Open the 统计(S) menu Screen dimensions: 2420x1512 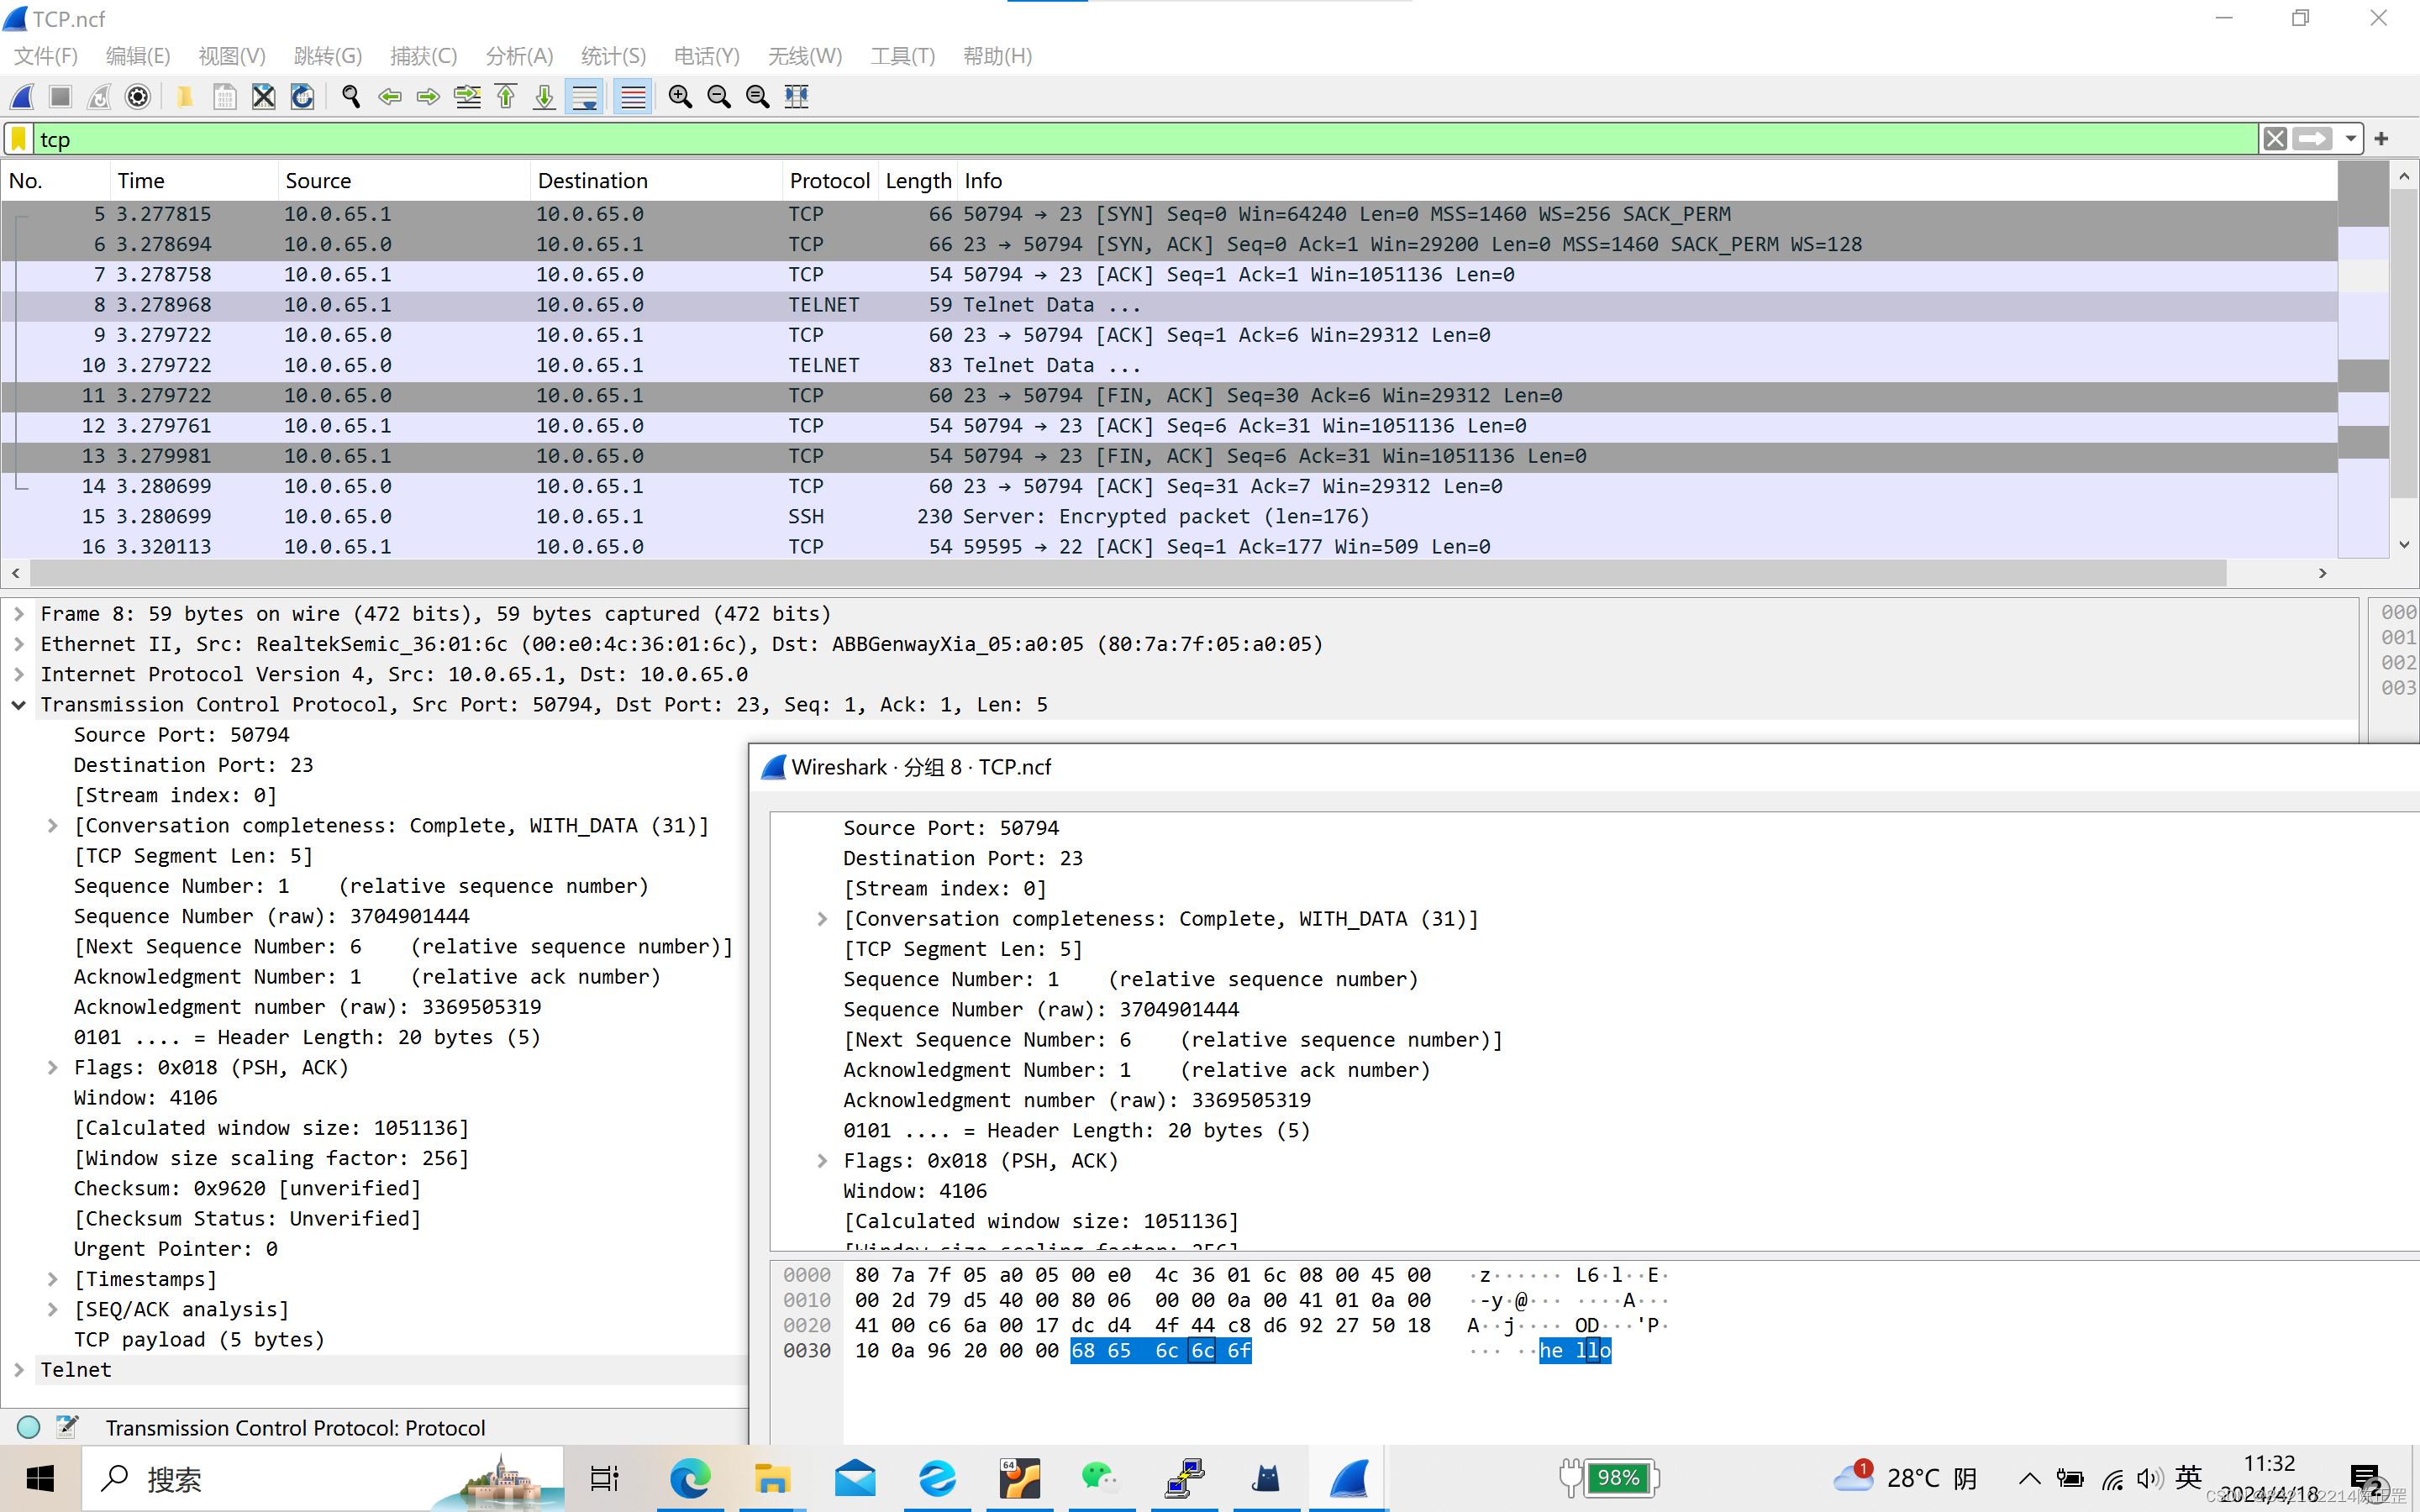pos(613,56)
